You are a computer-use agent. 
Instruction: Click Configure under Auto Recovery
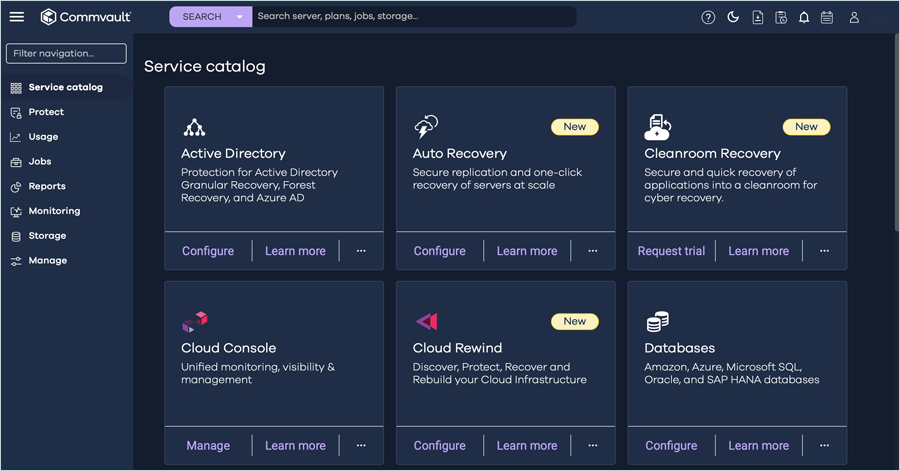(x=439, y=251)
